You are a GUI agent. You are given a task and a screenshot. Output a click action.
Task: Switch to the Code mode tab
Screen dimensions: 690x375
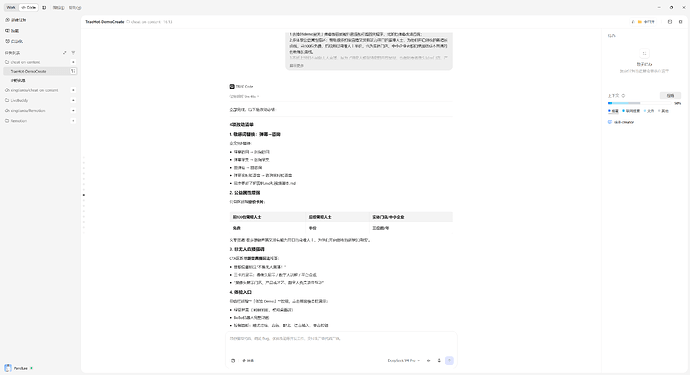coord(29,7)
